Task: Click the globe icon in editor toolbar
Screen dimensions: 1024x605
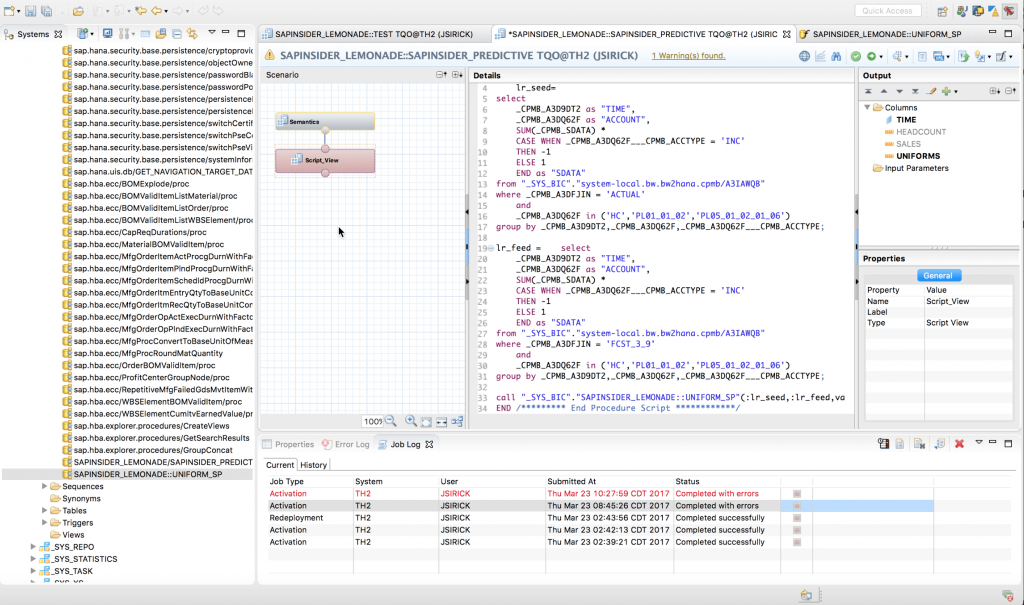Action: click(805, 56)
